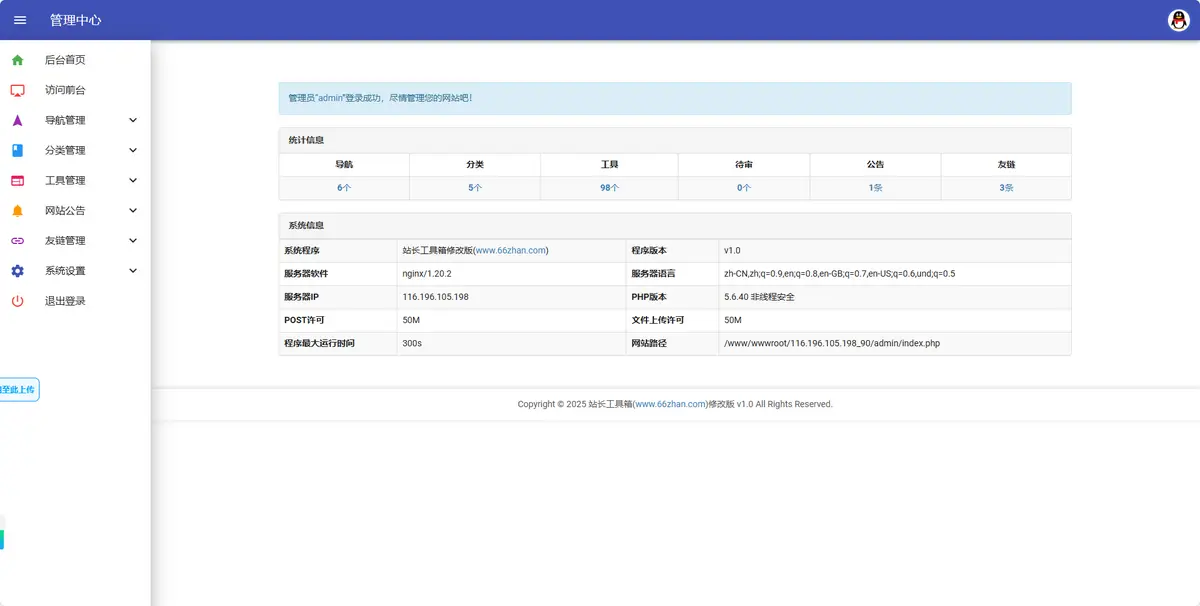Open www.66zhan.com link in the footer copyright
1200x606 pixels.
pyautogui.click(x=671, y=404)
